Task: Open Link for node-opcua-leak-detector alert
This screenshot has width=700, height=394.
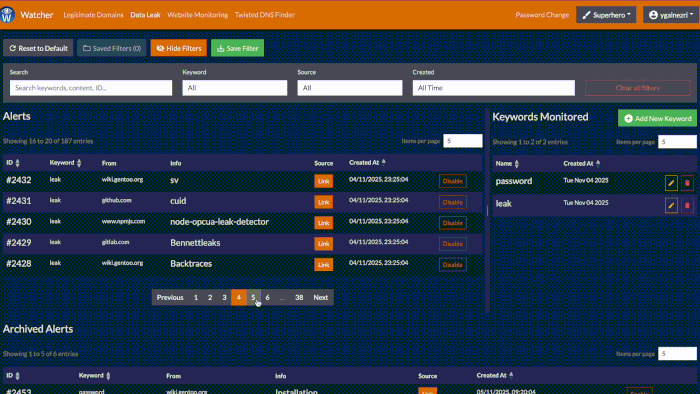Action: [x=324, y=223]
